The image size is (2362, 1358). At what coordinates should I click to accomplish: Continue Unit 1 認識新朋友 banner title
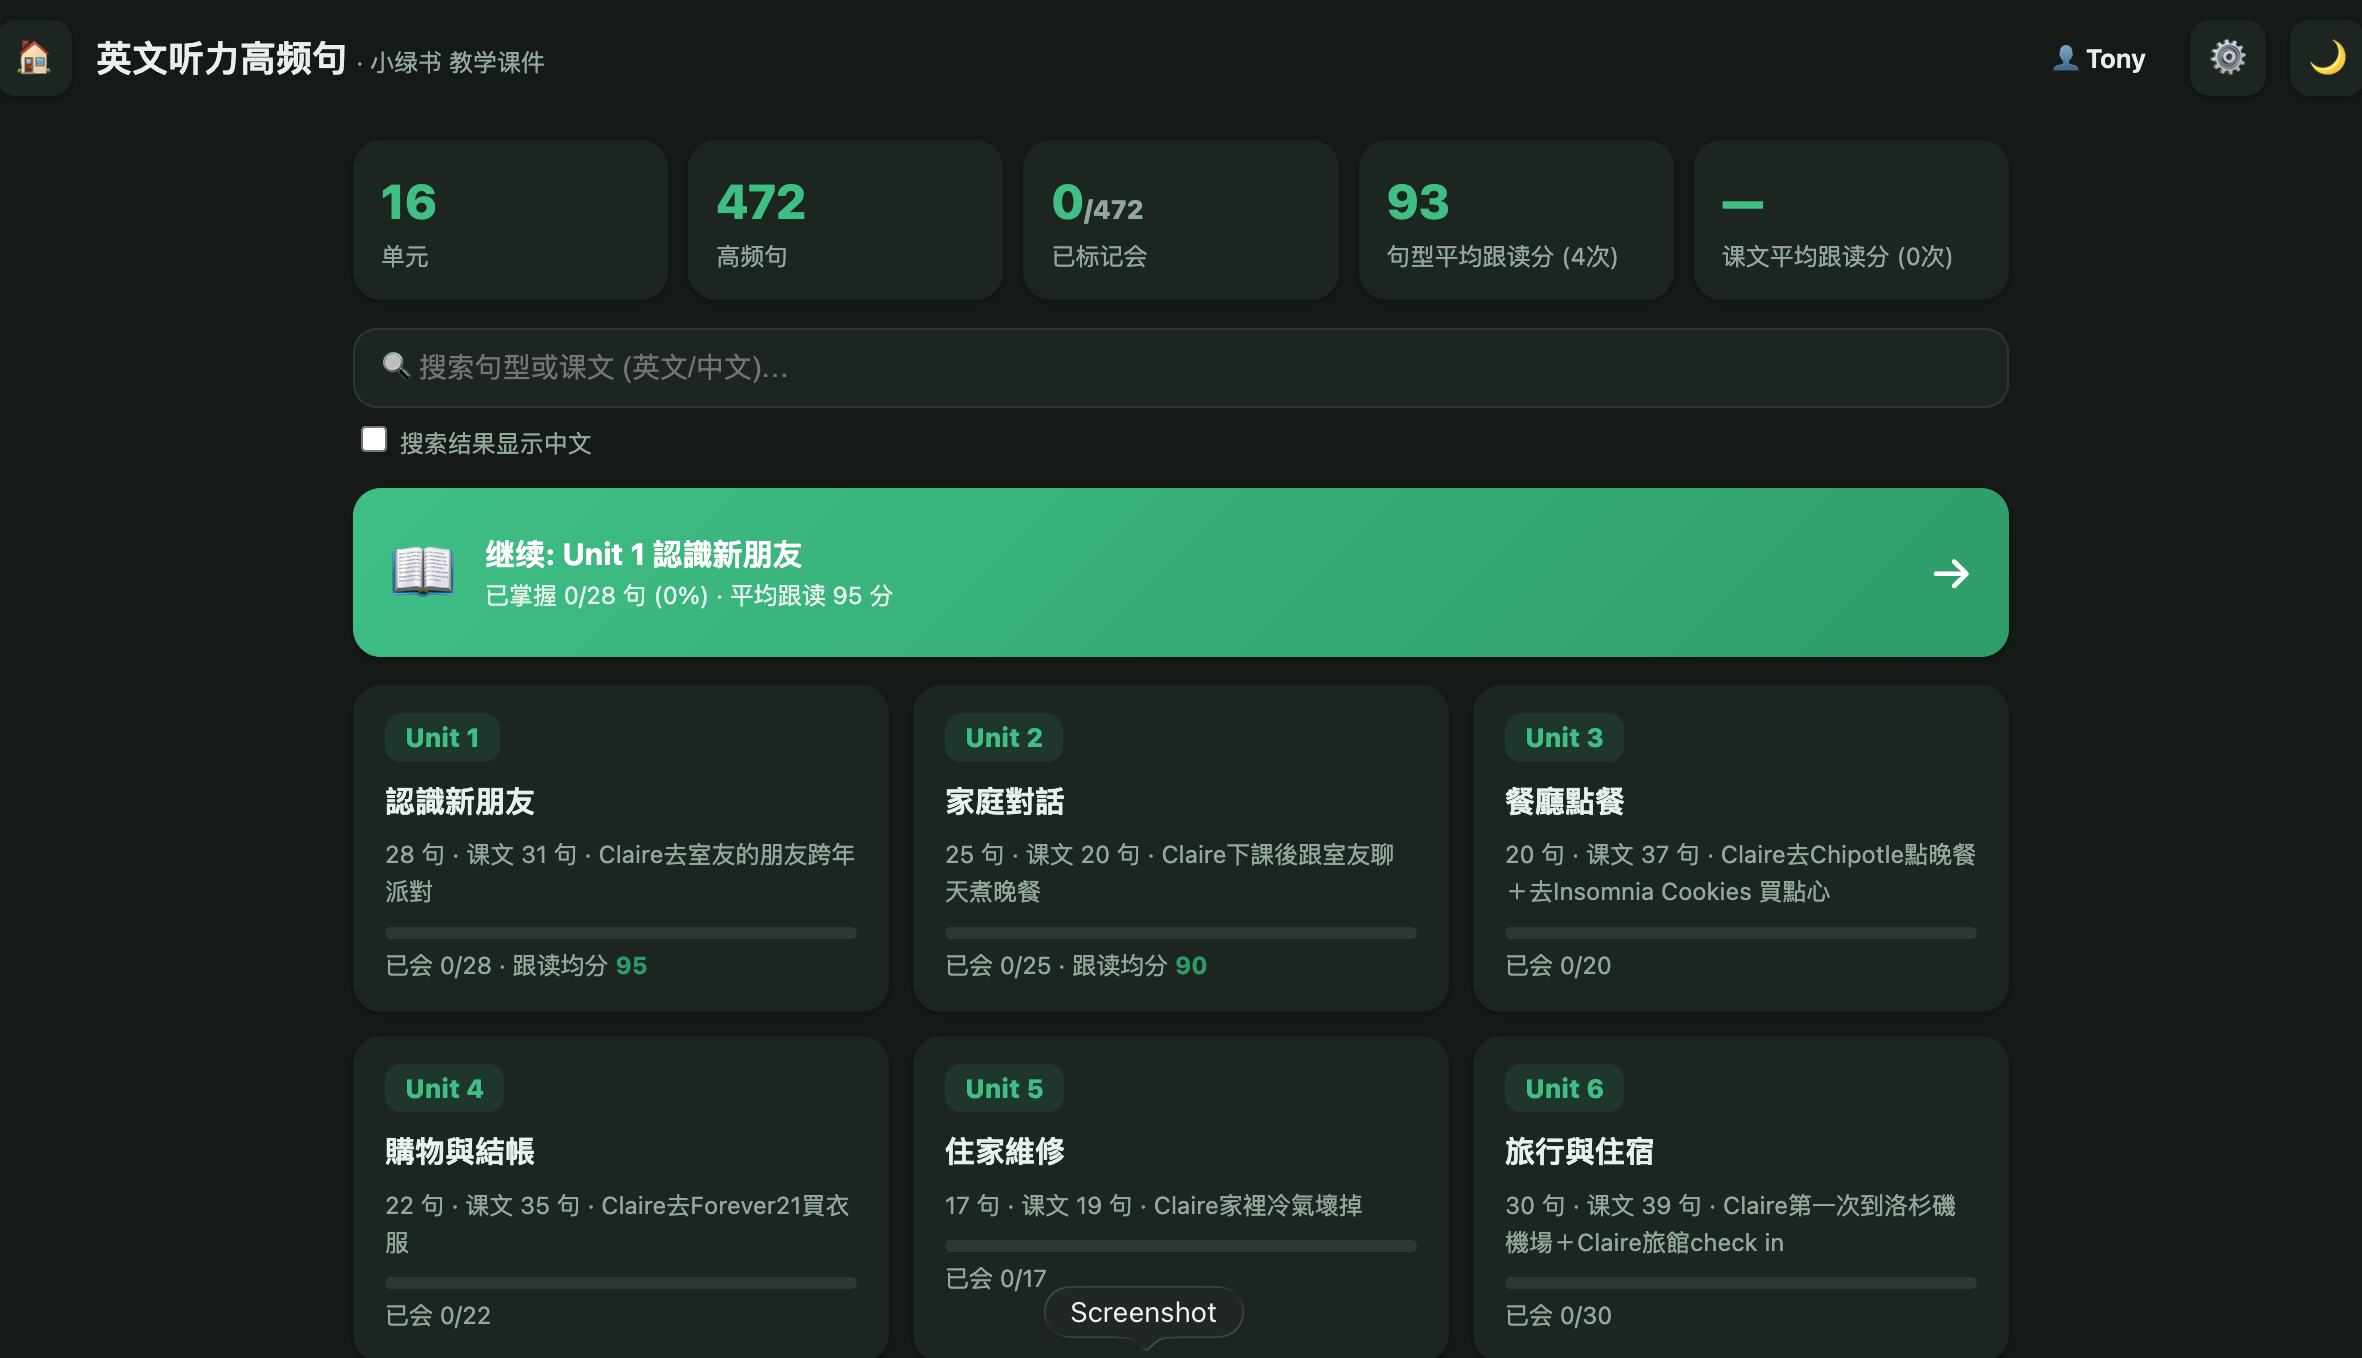[644, 554]
